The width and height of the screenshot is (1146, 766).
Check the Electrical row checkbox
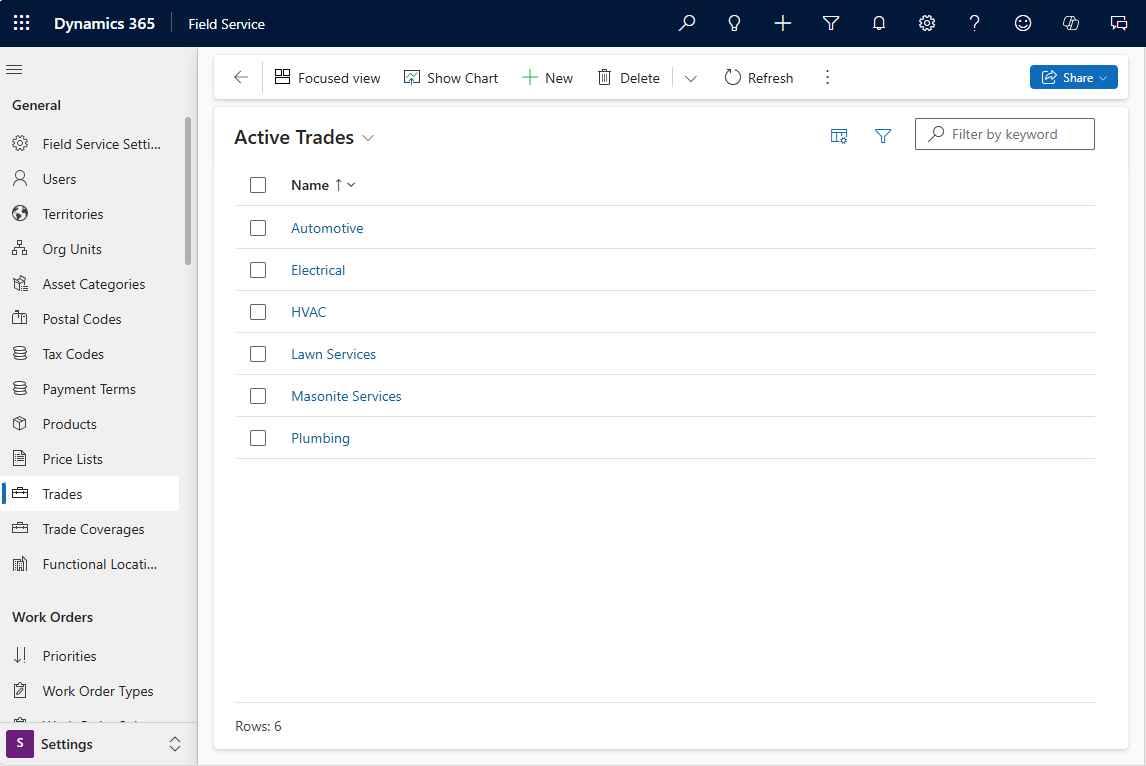(258, 270)
